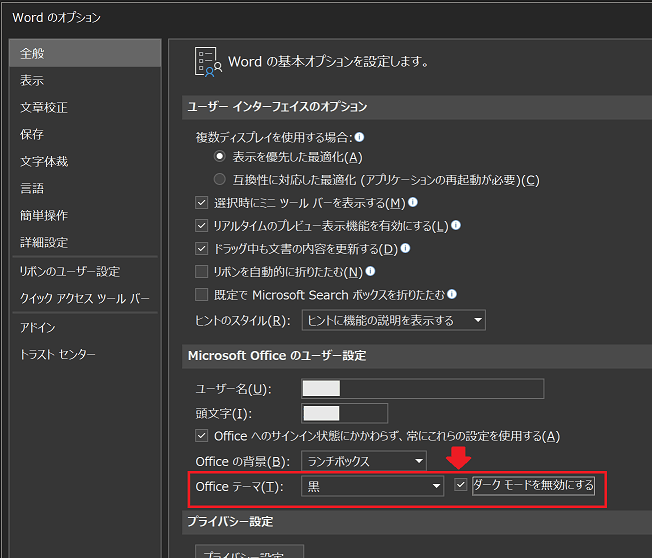Click プライバシー設定 section heading
Screen dimensions: 652x558
click(230, 521)
